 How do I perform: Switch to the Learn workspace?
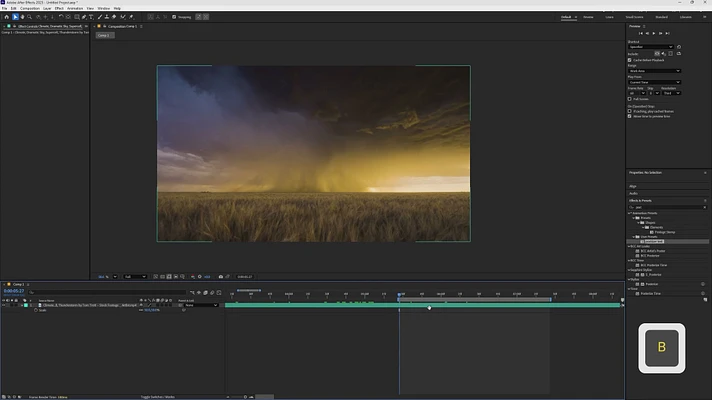609,17
